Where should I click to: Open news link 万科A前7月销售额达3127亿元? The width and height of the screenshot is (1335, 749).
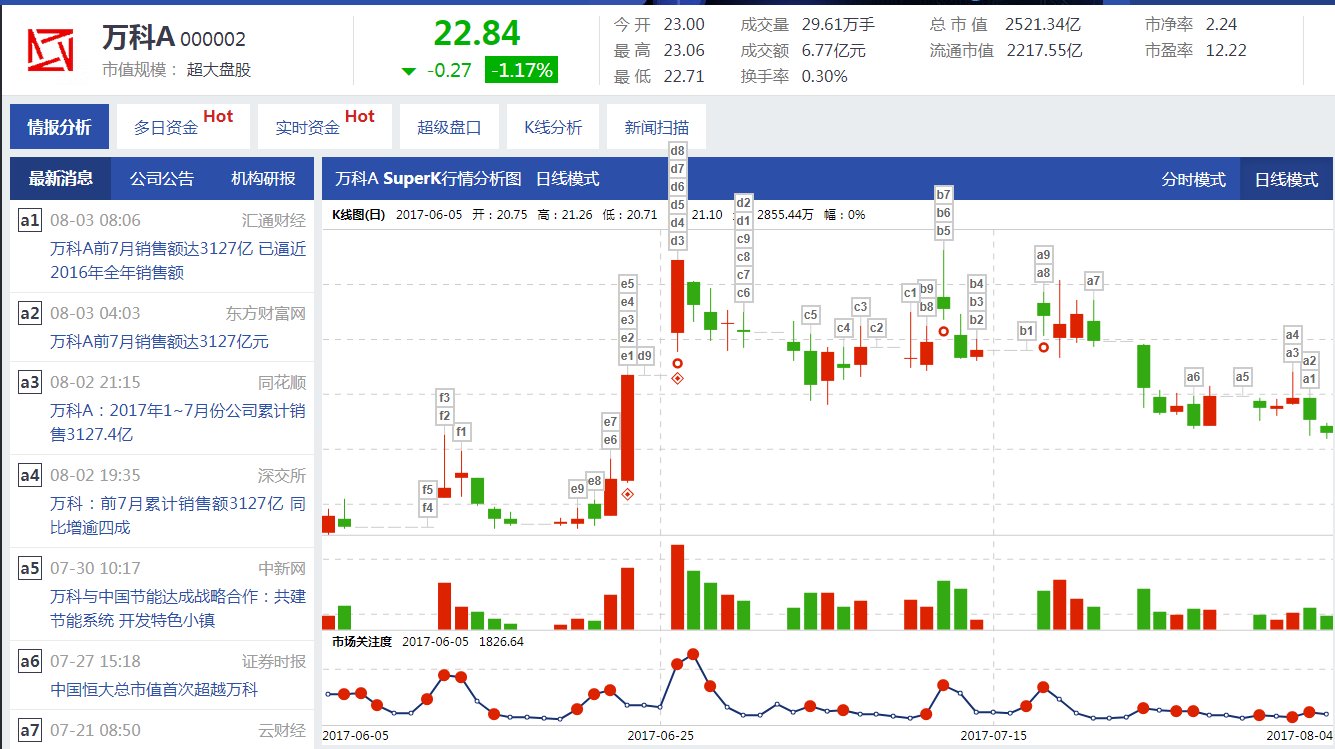(160, 342)
